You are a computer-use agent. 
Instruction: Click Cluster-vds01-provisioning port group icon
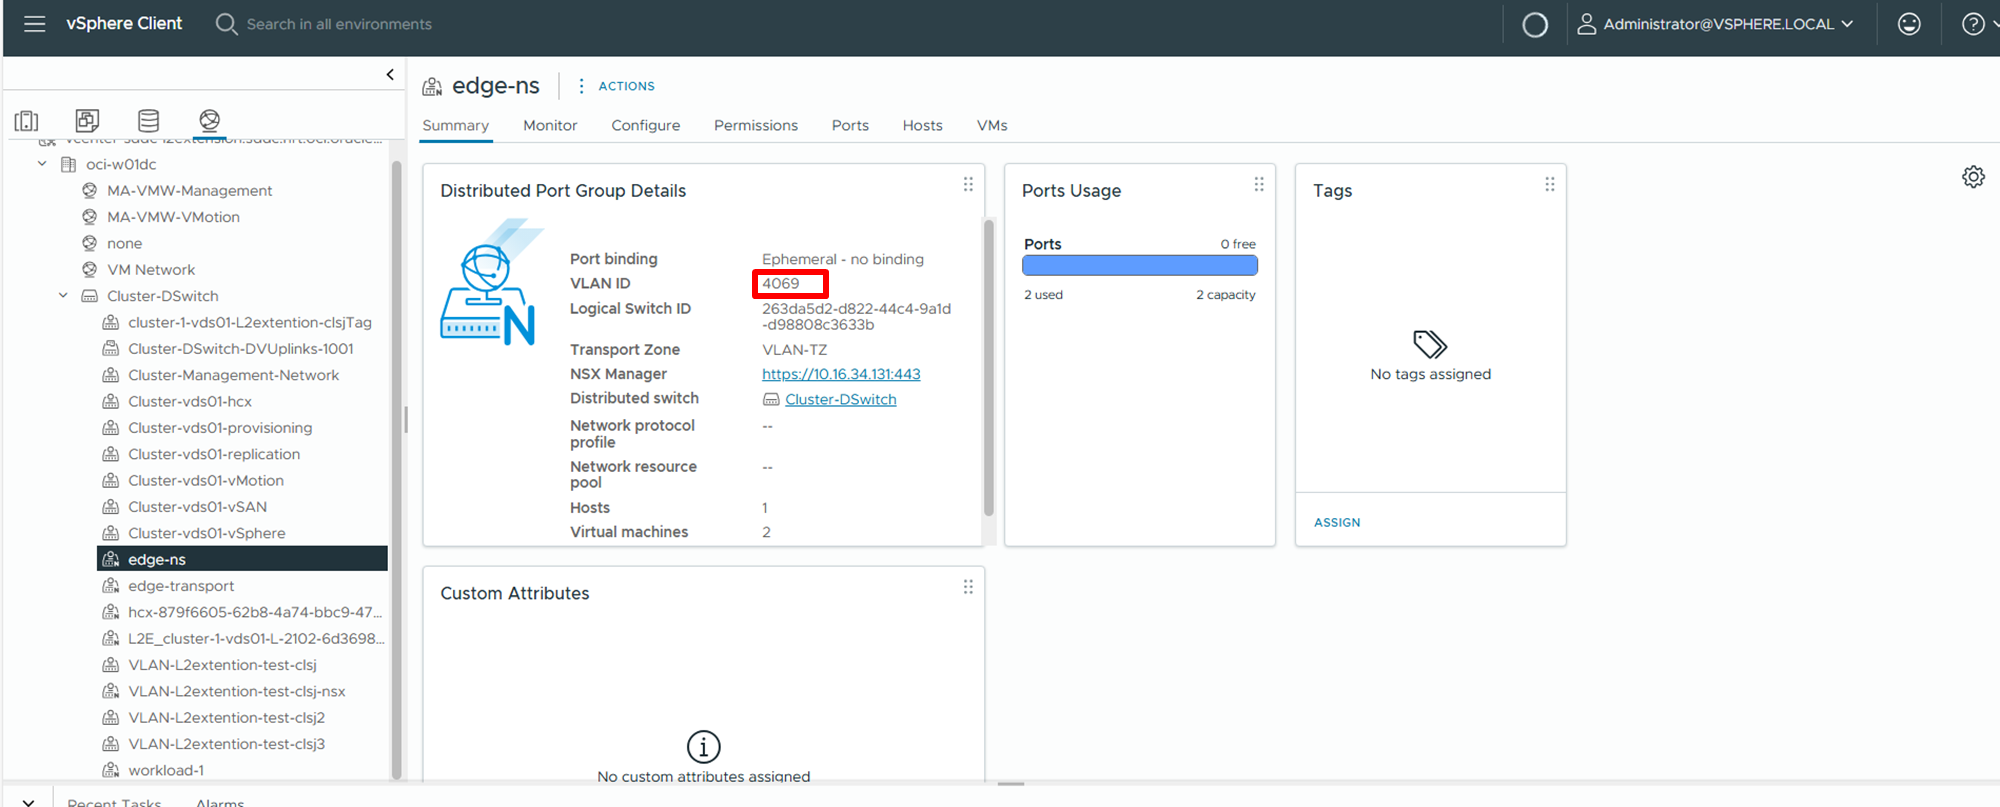pyautogui.click(x=111, y=428)
